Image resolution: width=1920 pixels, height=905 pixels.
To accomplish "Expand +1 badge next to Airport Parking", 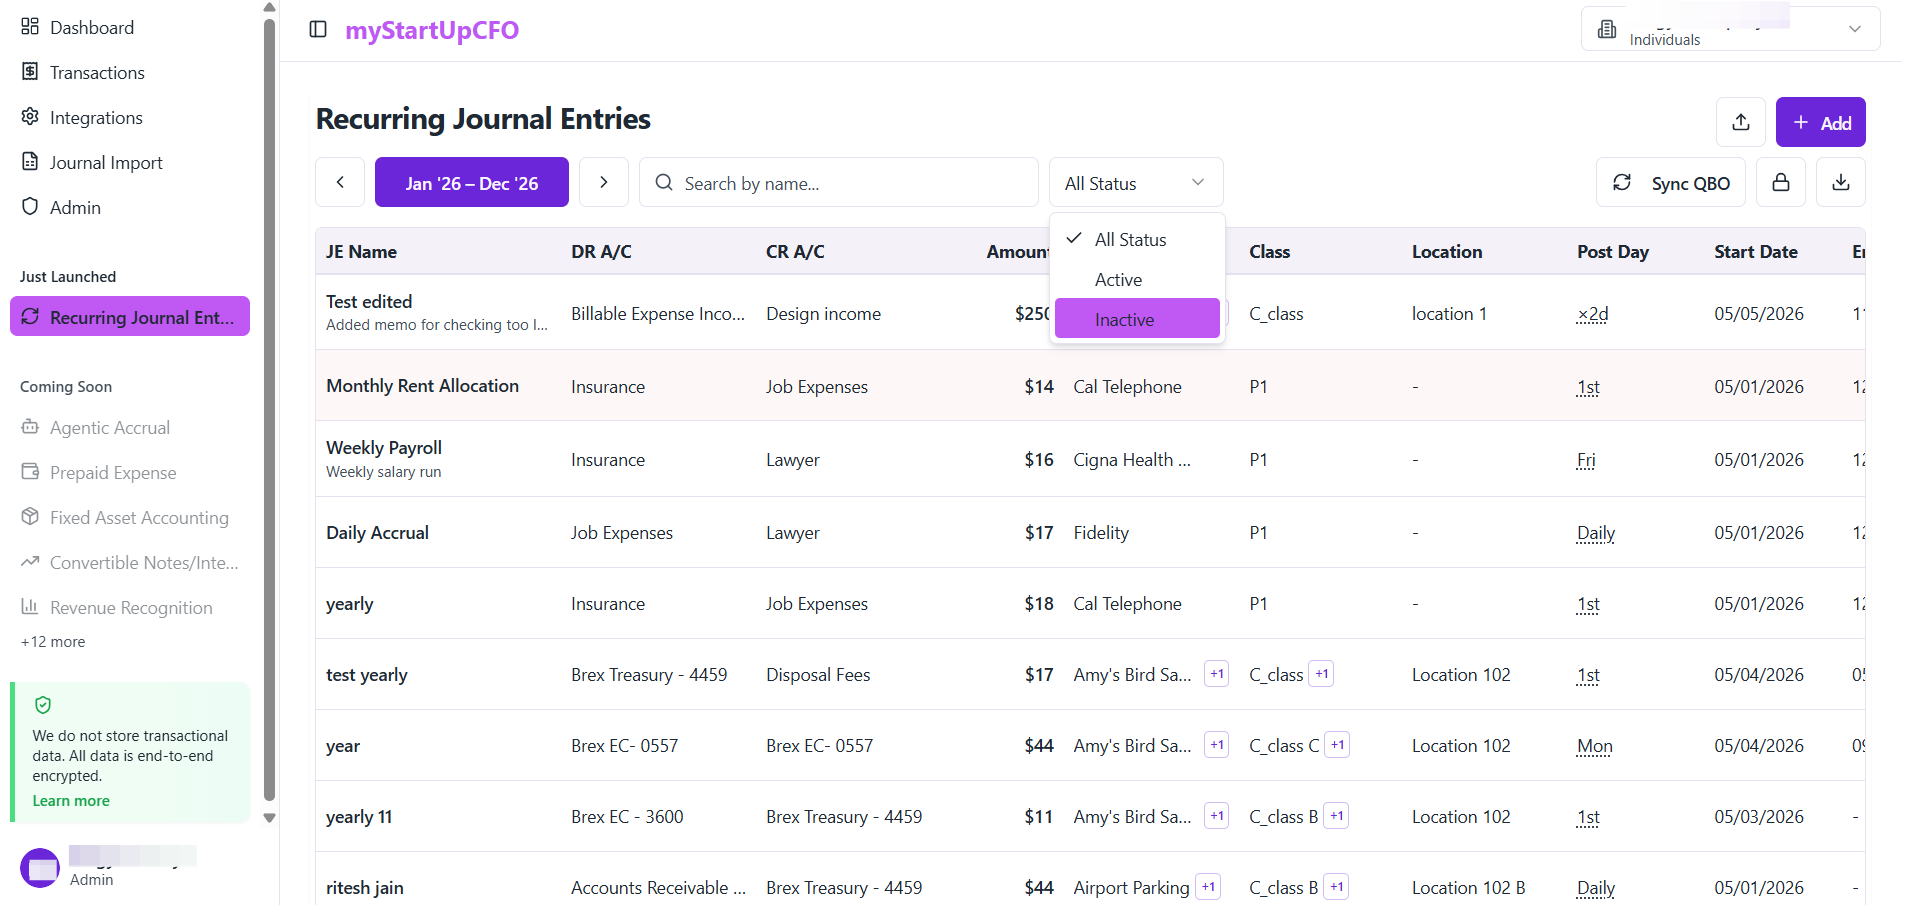I will [x=1209, y=887].
